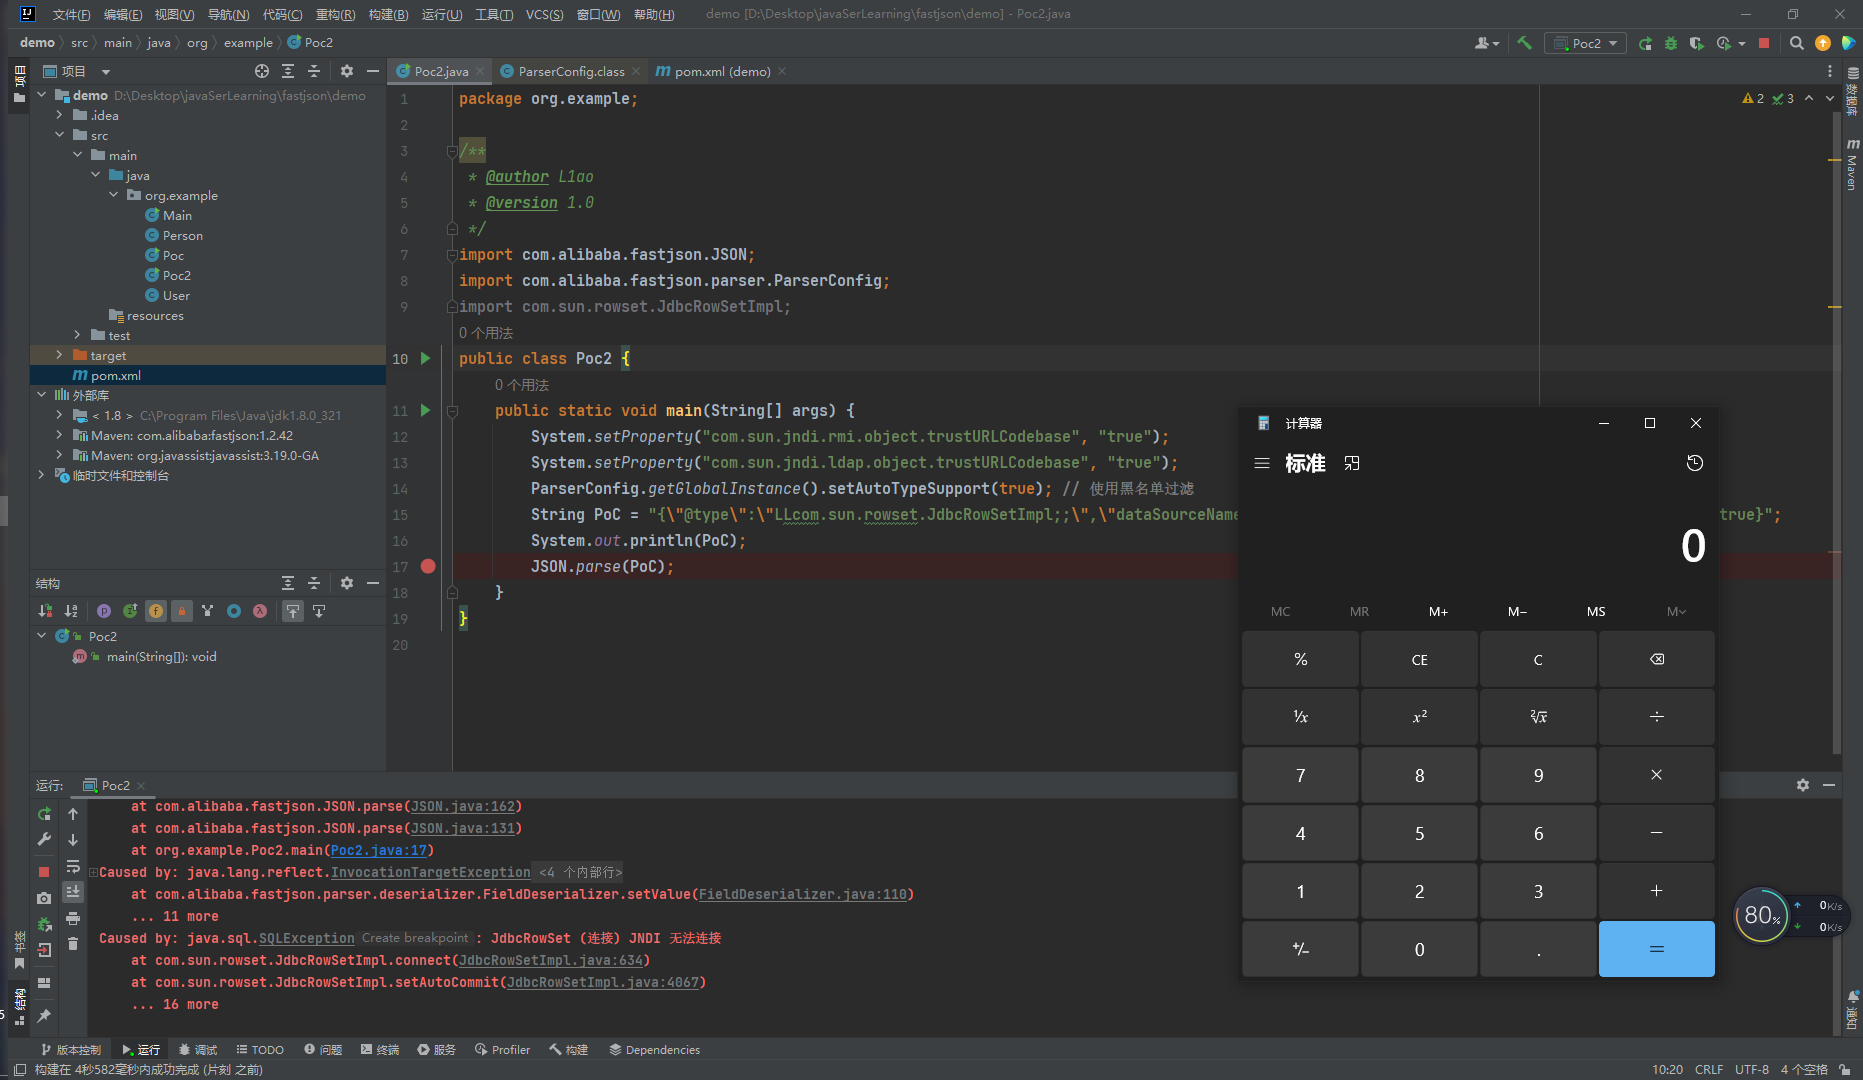Viewport: 1863px width, 1080px height.
Task: Remove breakpoint on line 17
Action: point(428,566)
